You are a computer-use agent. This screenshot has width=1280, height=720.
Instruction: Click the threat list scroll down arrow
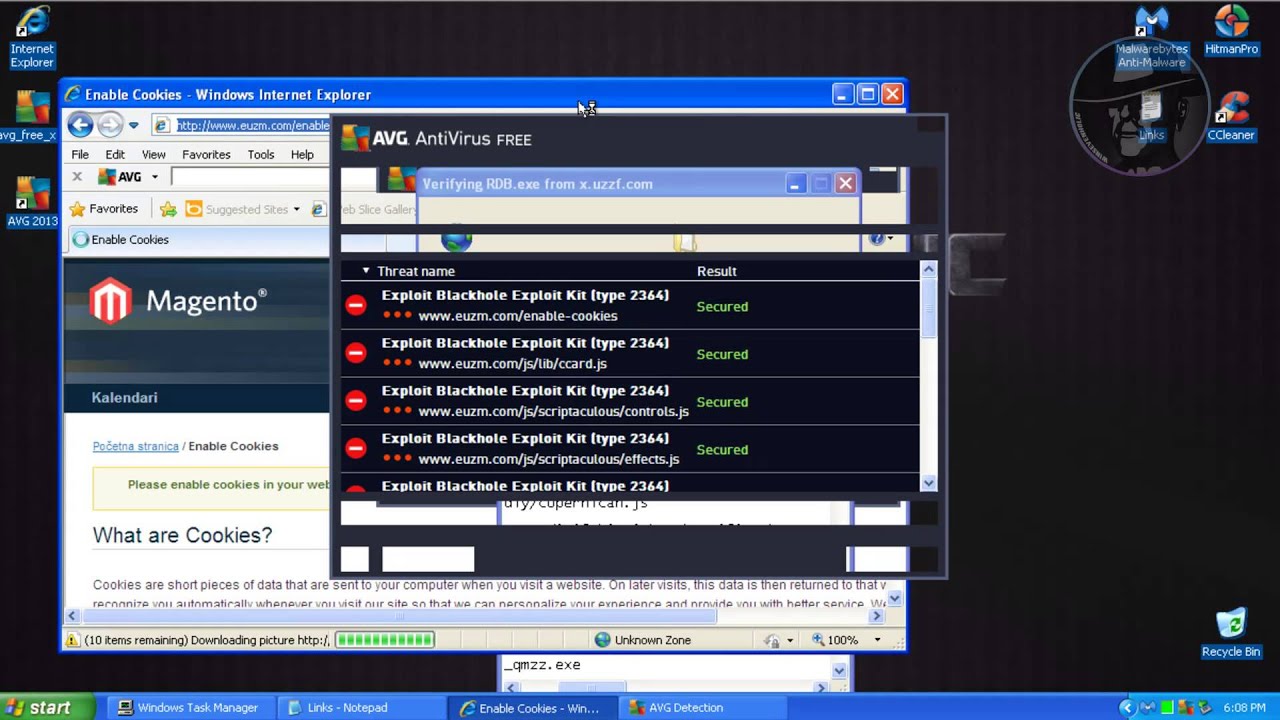tap(929, 483)
